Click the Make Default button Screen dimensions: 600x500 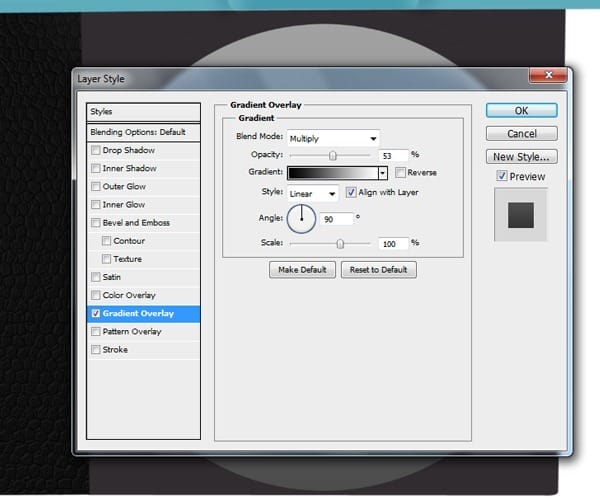[302, 270]
